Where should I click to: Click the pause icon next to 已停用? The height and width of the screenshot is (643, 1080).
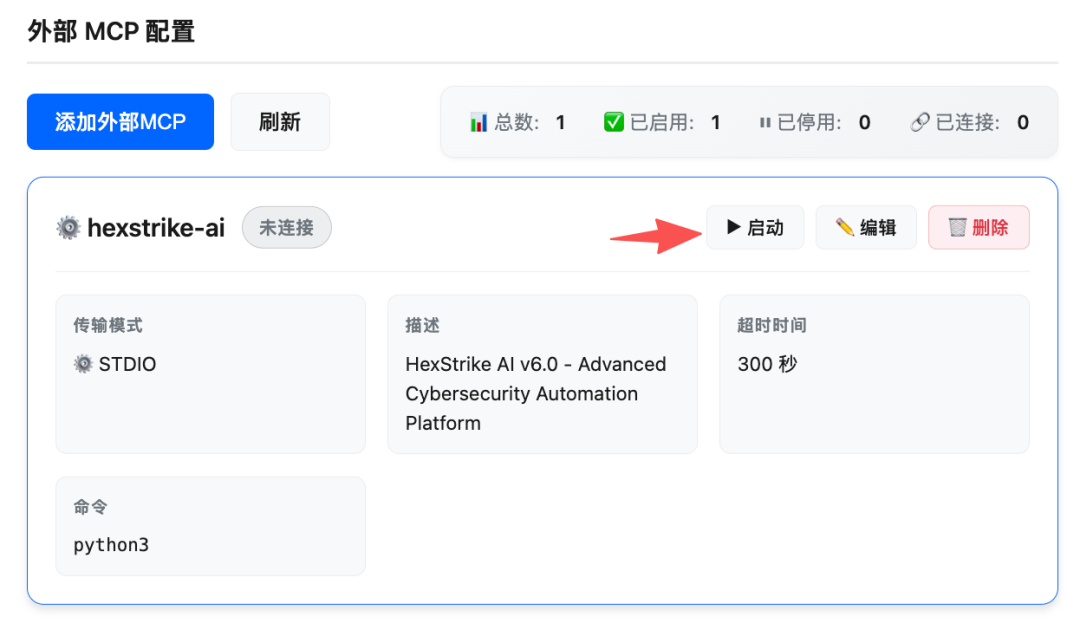(x=765, y=123)
